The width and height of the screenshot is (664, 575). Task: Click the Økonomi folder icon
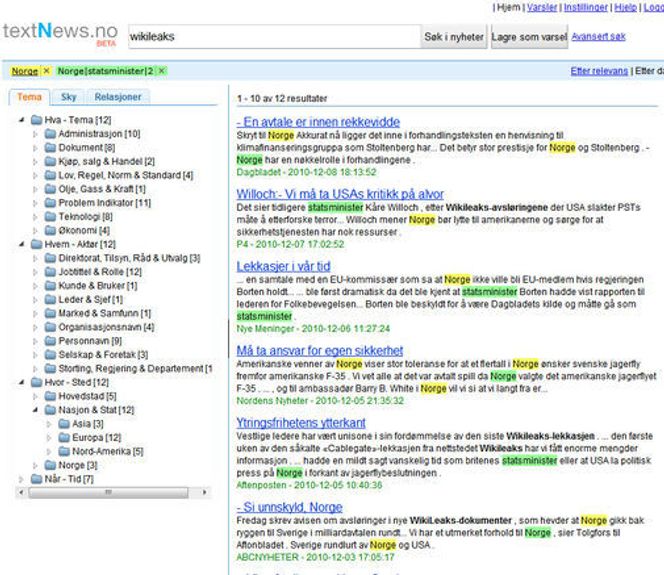point(50,230)
